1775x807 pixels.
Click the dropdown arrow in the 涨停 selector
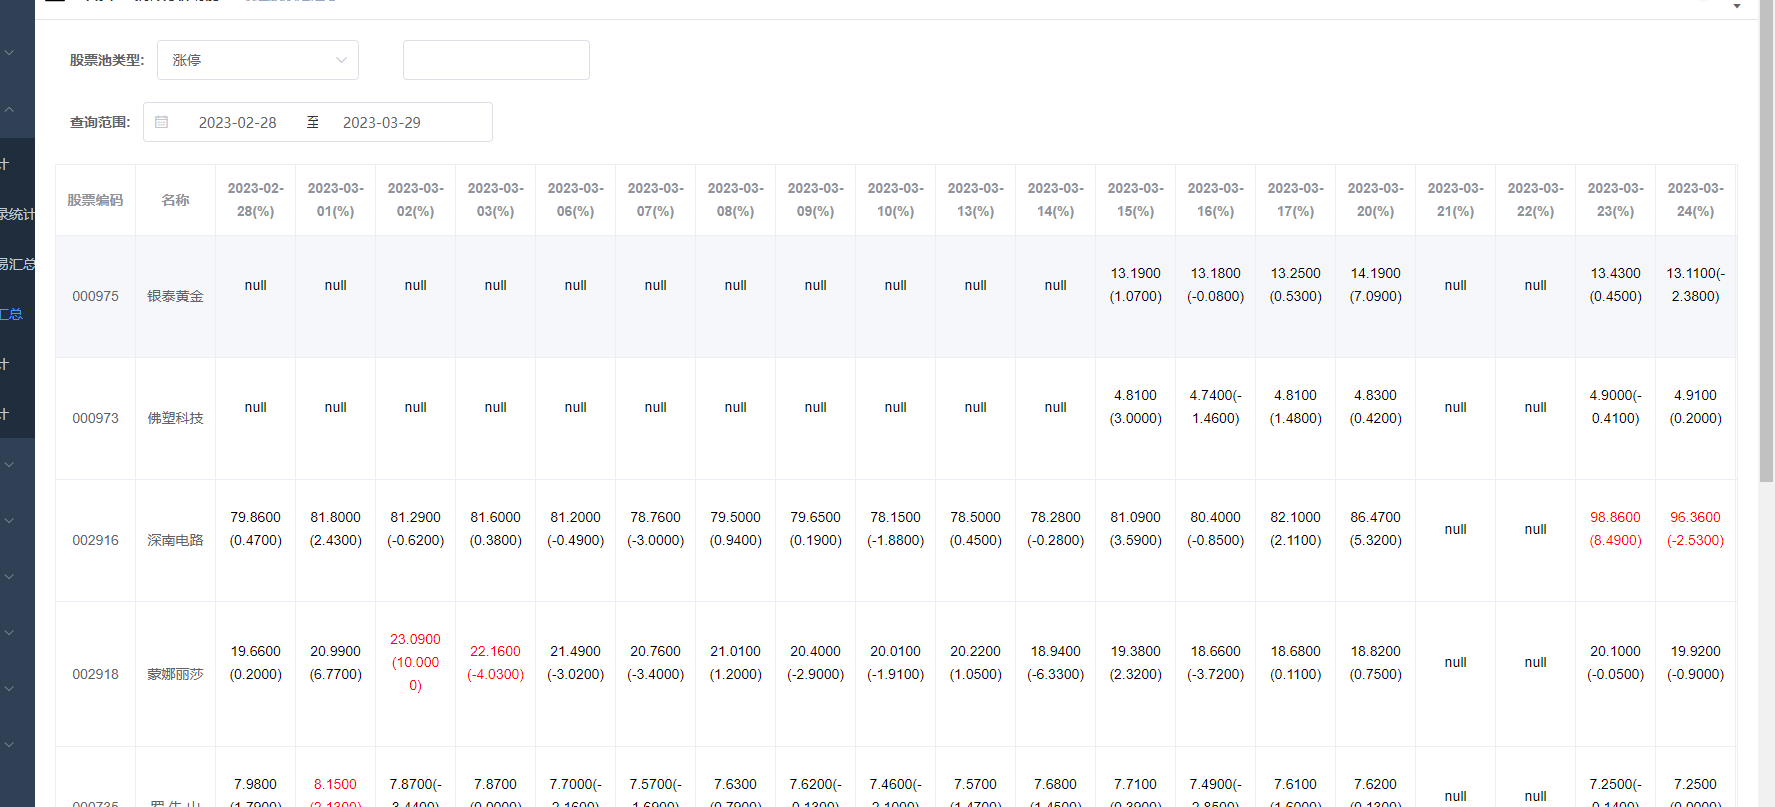[x=341, y=60]
